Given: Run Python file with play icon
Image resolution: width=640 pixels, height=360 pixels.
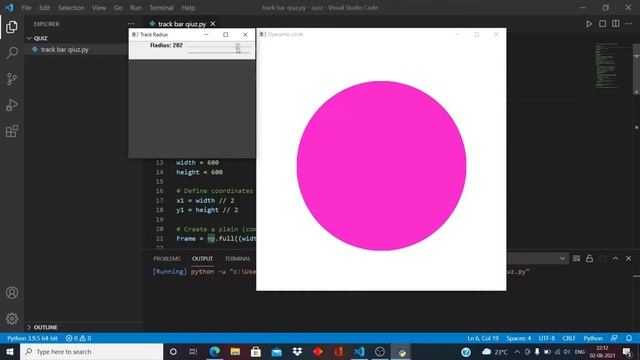Looking at the screenshot, I should click(x=589, y=24).
